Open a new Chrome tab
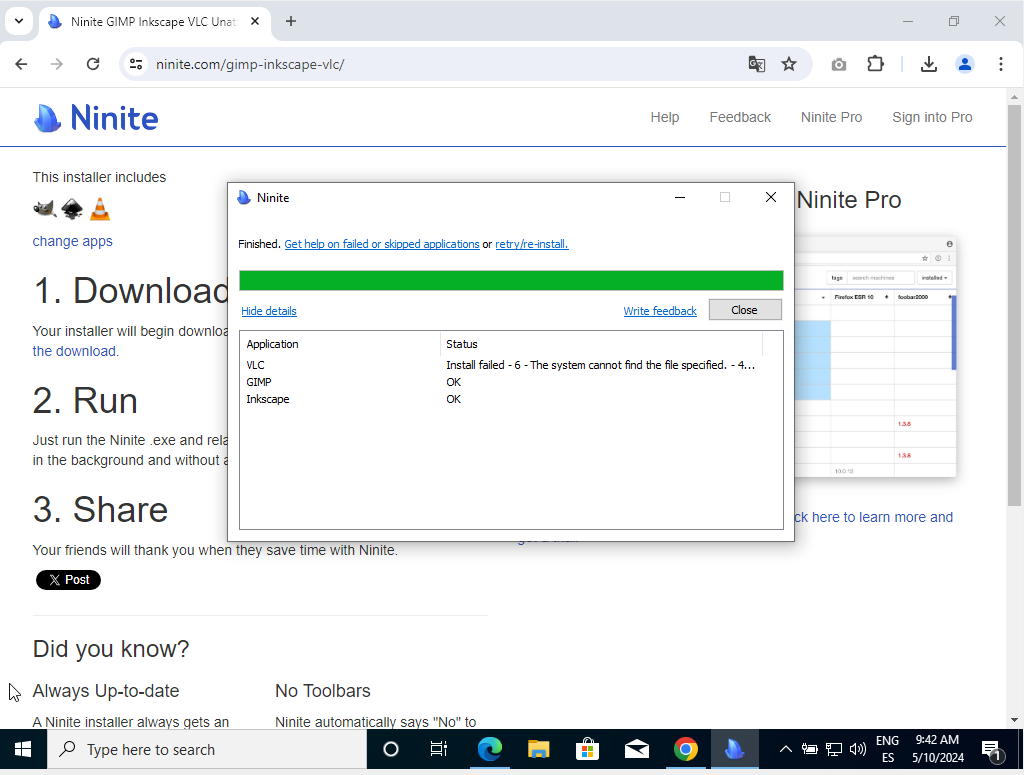 pos(291,22)
